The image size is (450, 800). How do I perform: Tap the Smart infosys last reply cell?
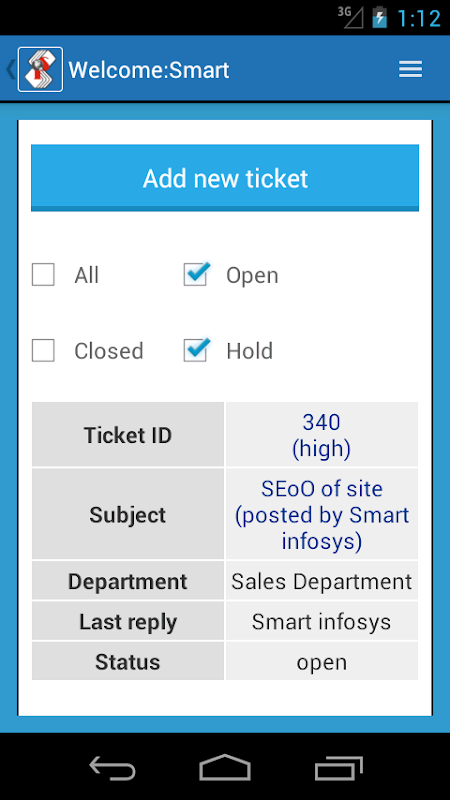(x=321, y=621)
